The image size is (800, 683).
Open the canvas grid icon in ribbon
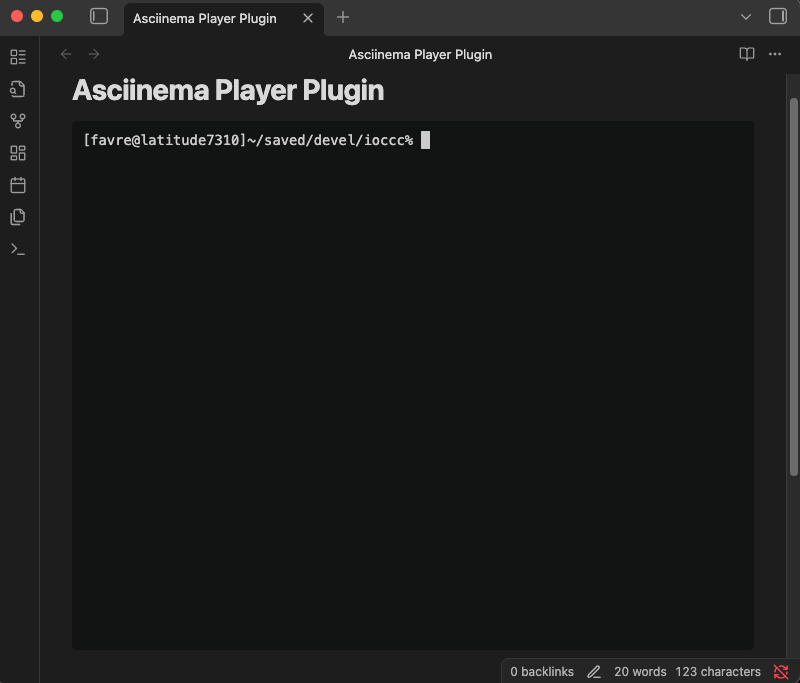click(x=18, y=153)
